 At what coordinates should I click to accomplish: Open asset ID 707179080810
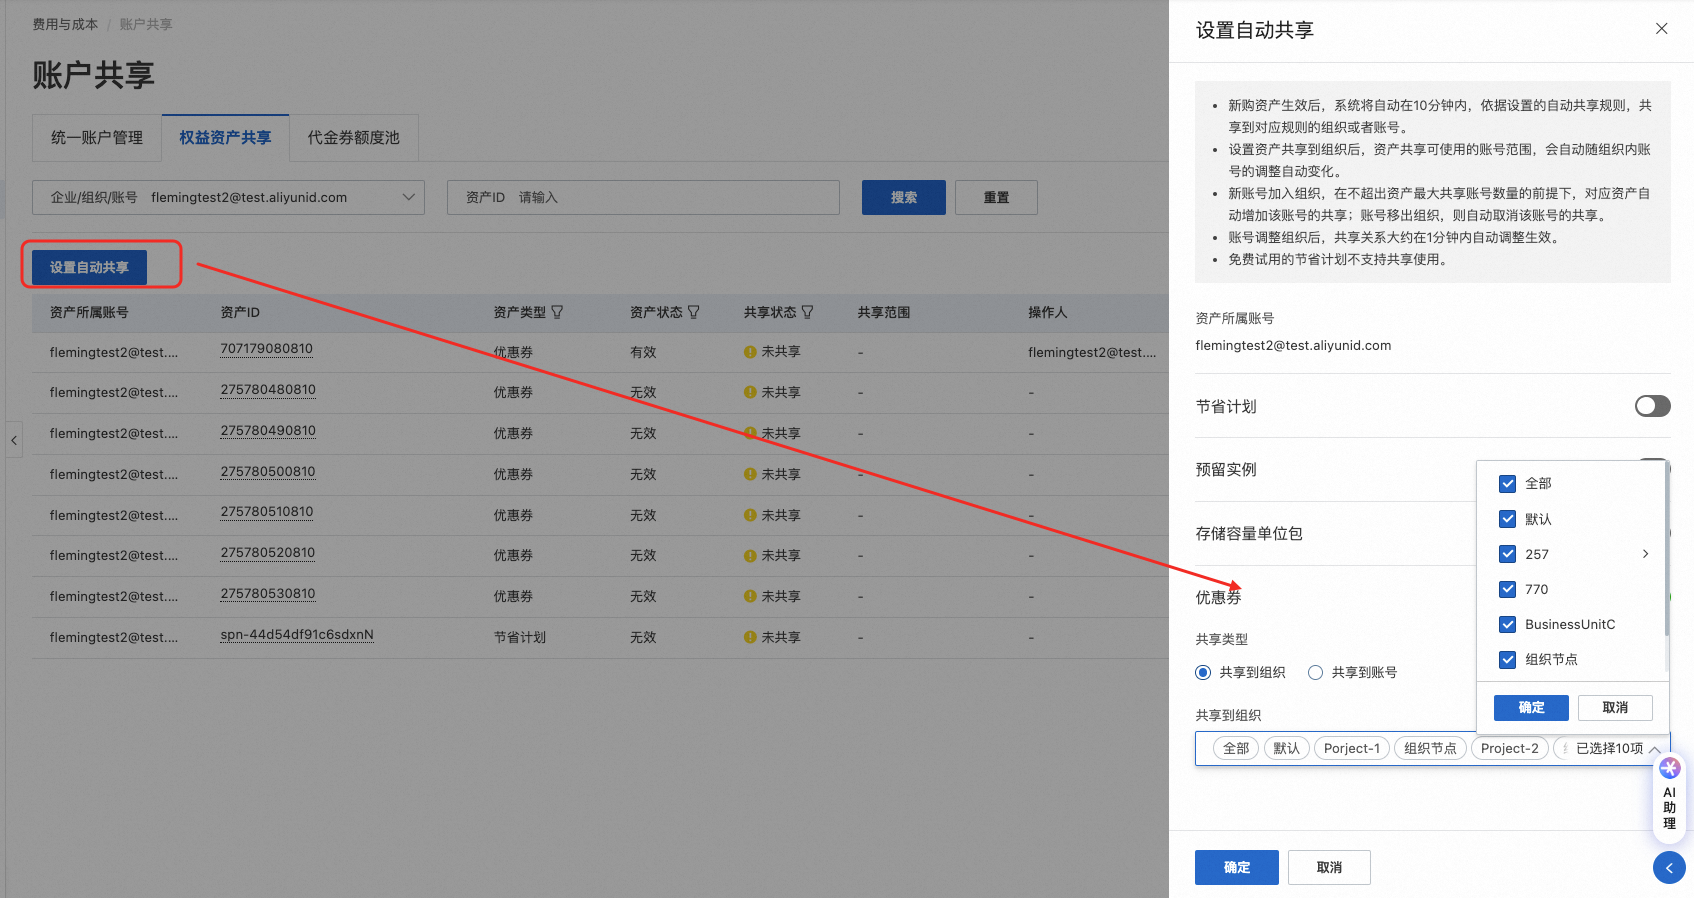point(267,349)
